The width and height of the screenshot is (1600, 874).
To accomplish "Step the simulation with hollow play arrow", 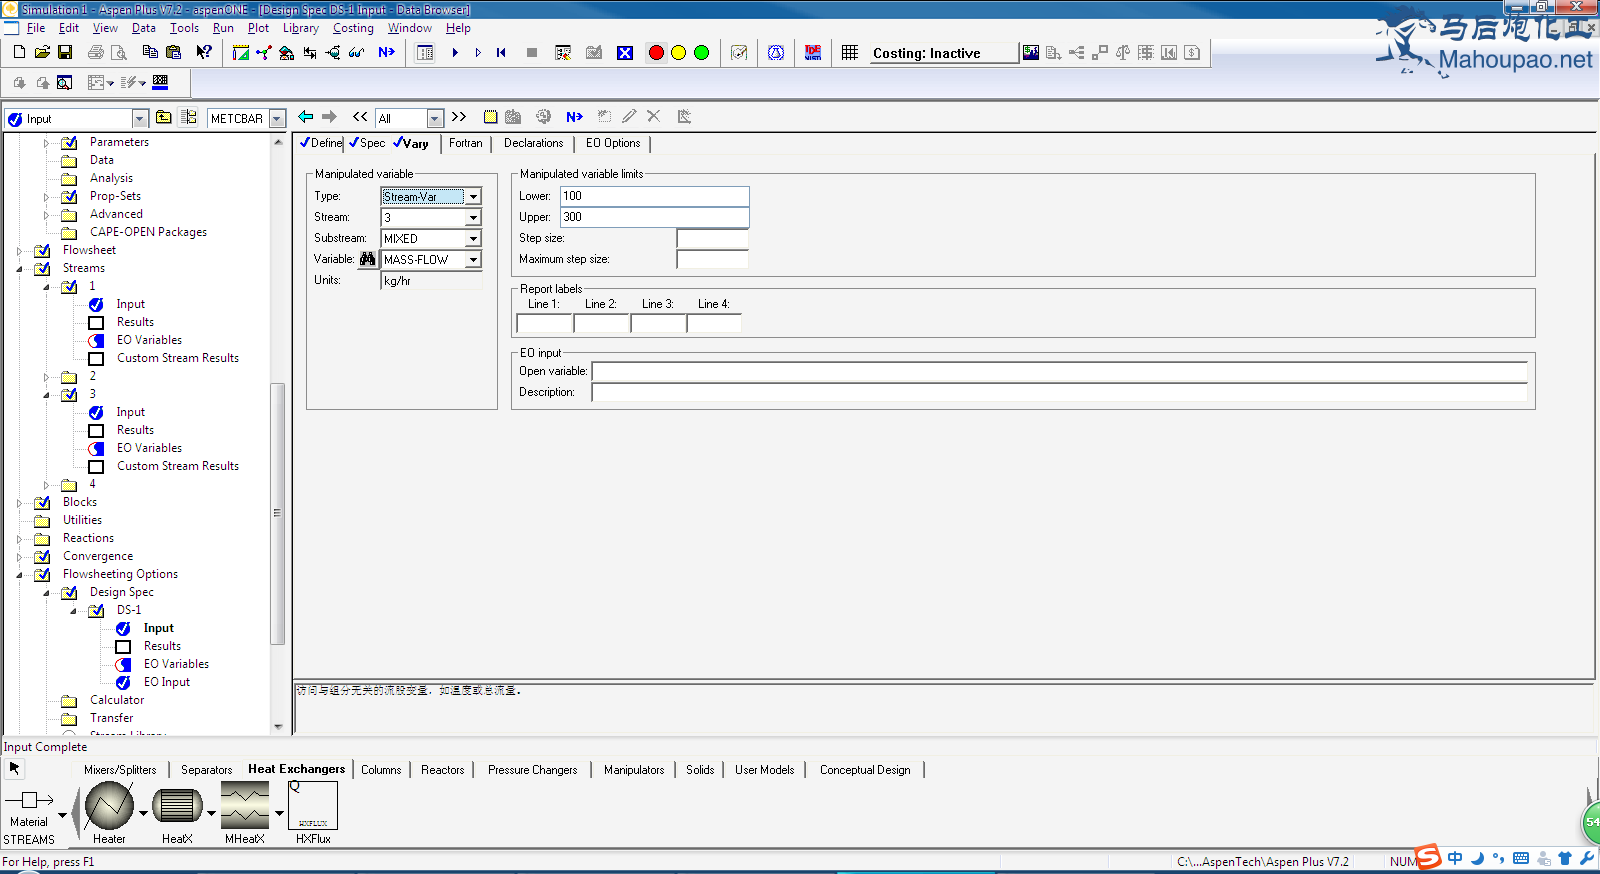I will coord(478,52).
